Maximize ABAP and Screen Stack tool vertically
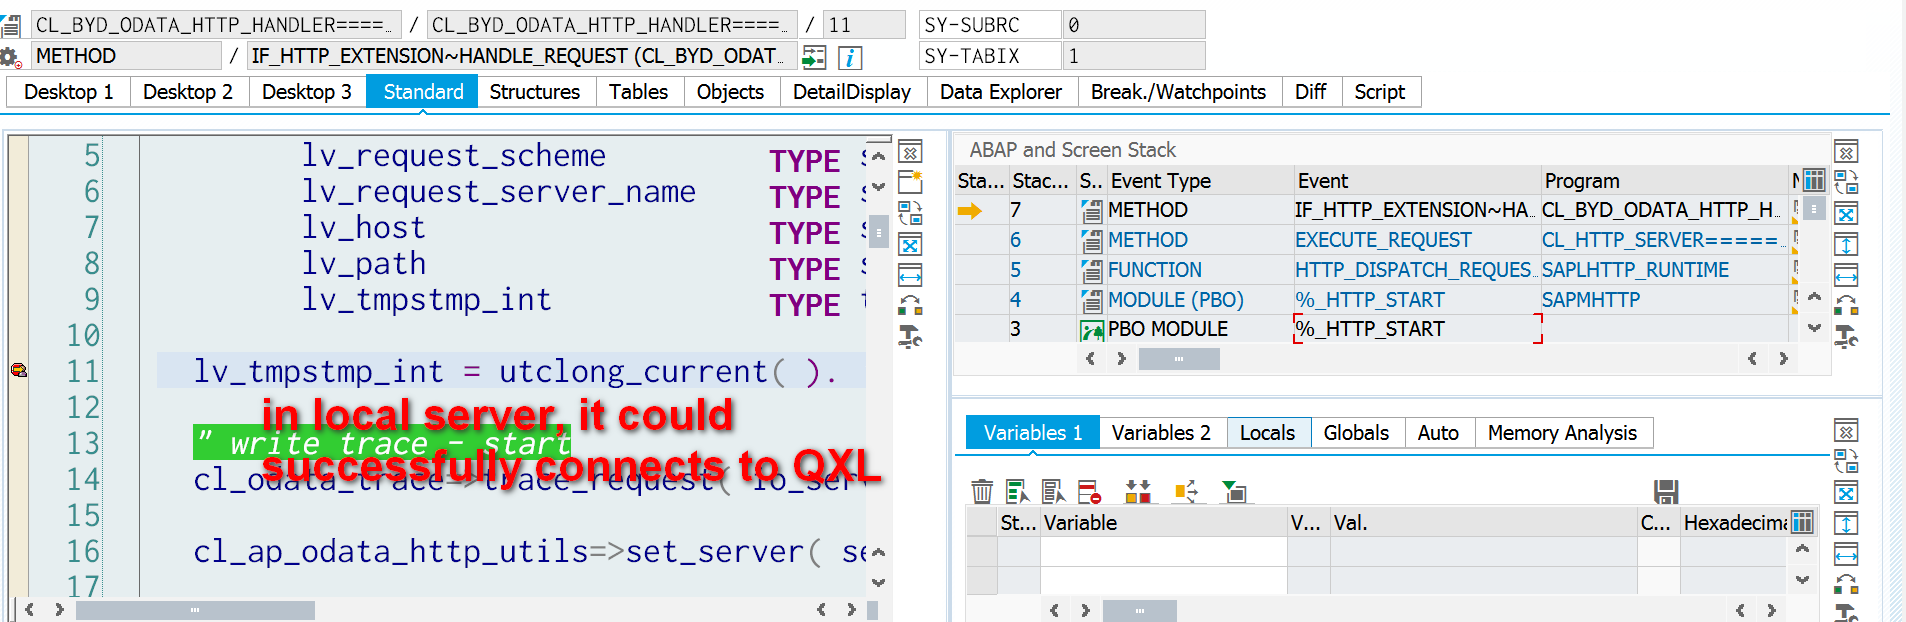1906x622 pixels. pyautogui.click(x=1846, y=244)
